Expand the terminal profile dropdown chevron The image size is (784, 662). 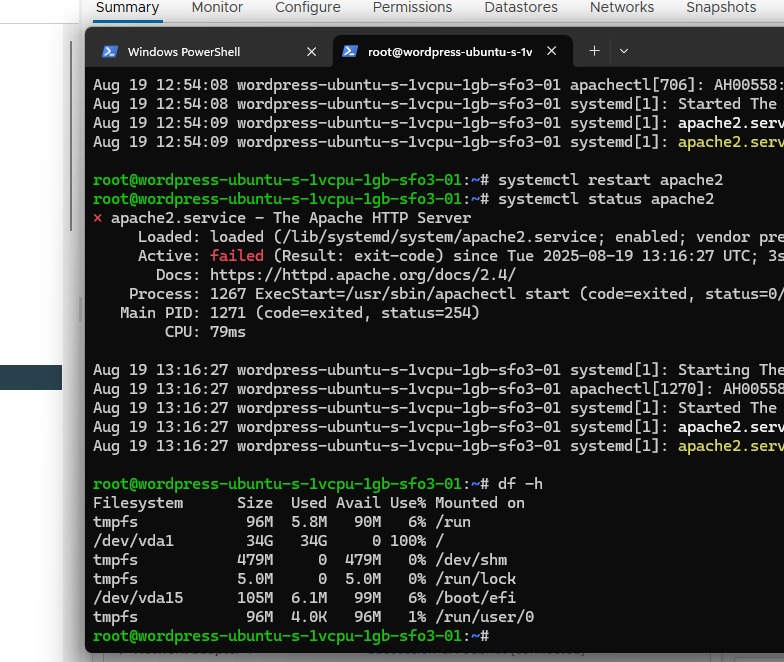(x=624, y=51)
